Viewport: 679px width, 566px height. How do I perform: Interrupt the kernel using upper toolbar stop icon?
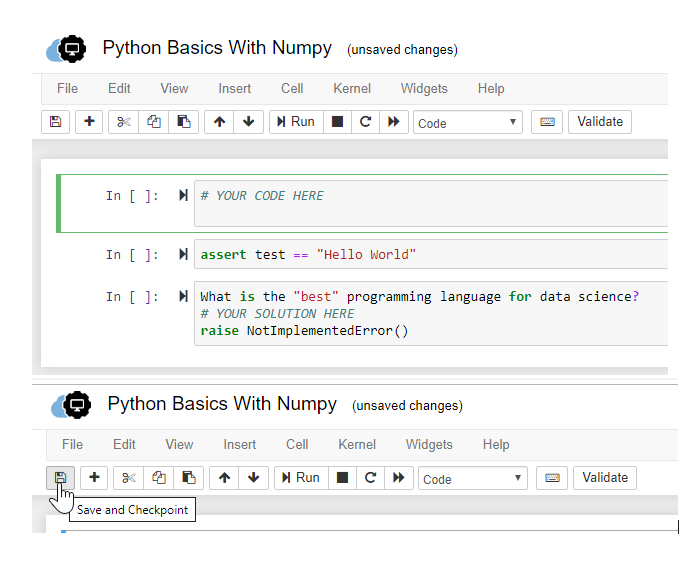click(x=337, y=122)
